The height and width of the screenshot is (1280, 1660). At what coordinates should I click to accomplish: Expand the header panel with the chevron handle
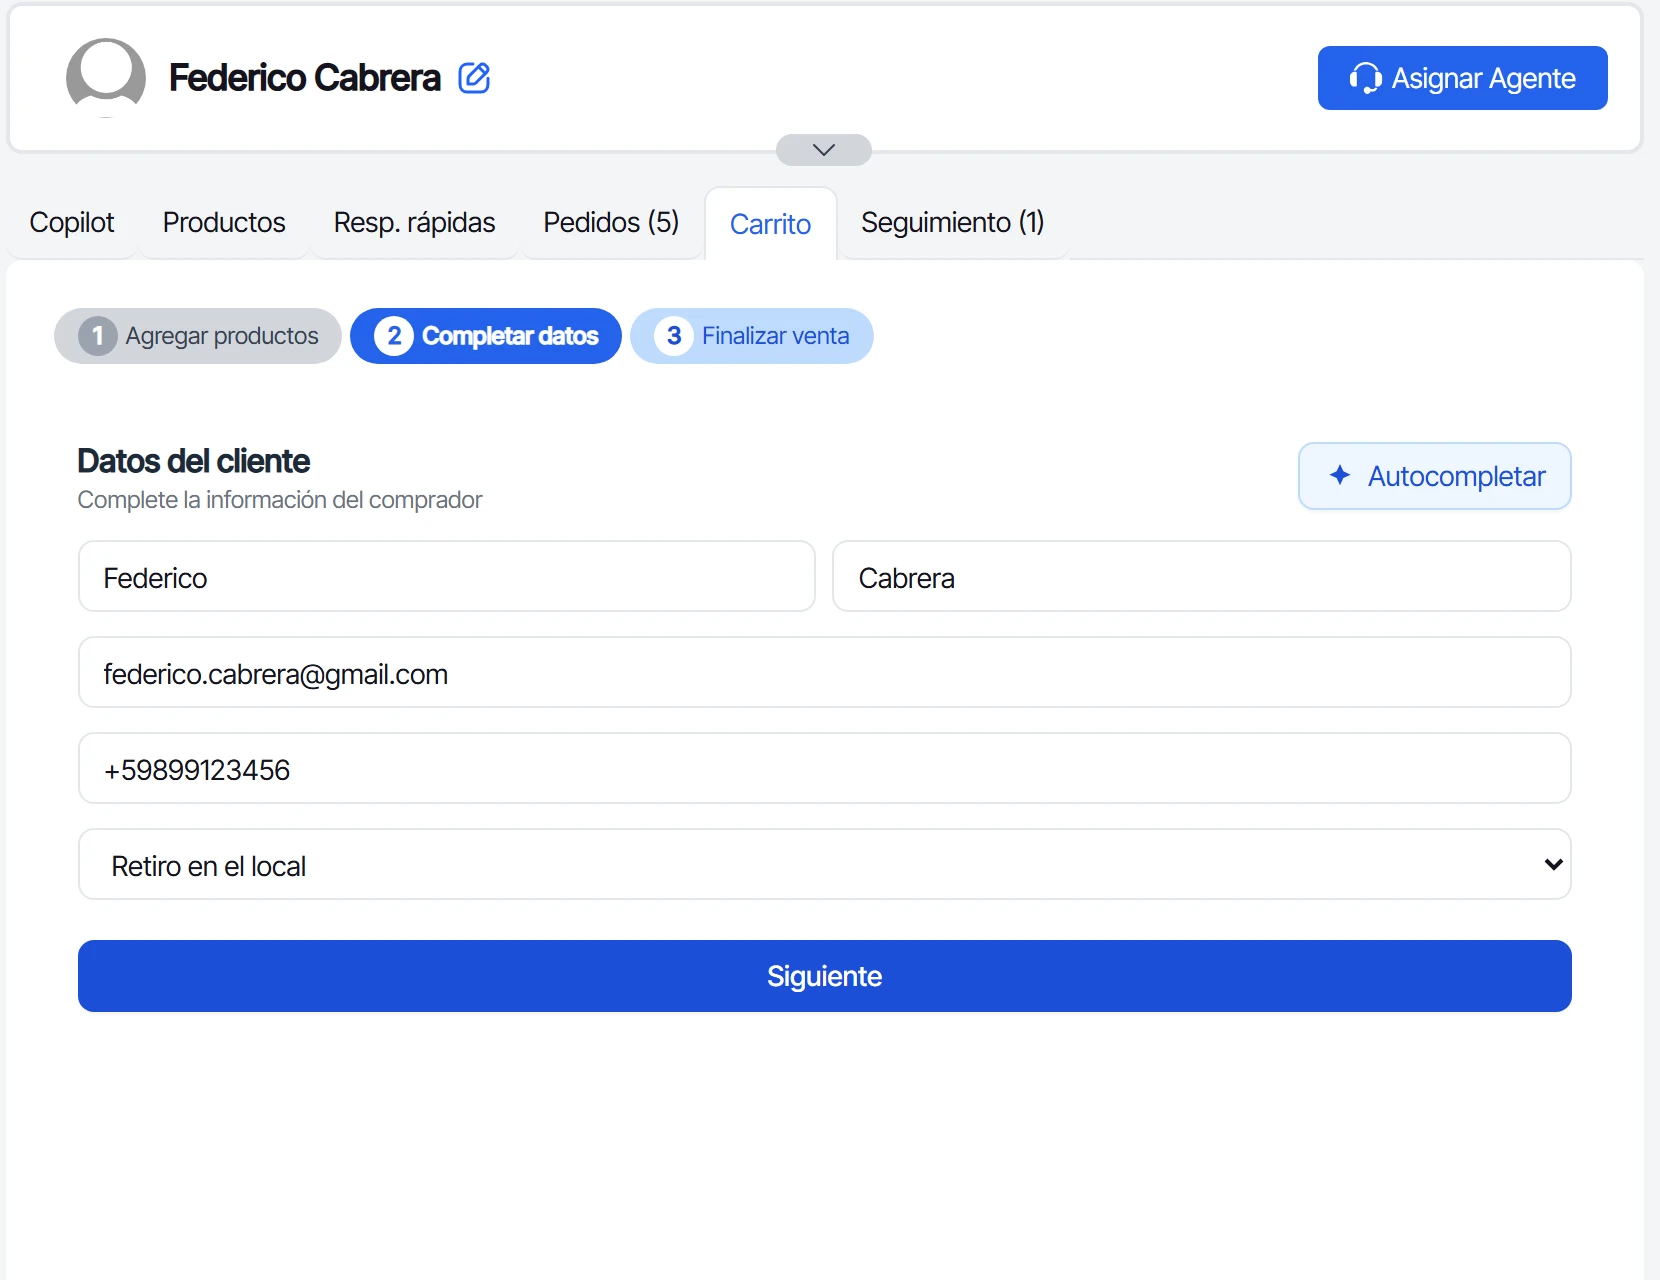(824, 150)
